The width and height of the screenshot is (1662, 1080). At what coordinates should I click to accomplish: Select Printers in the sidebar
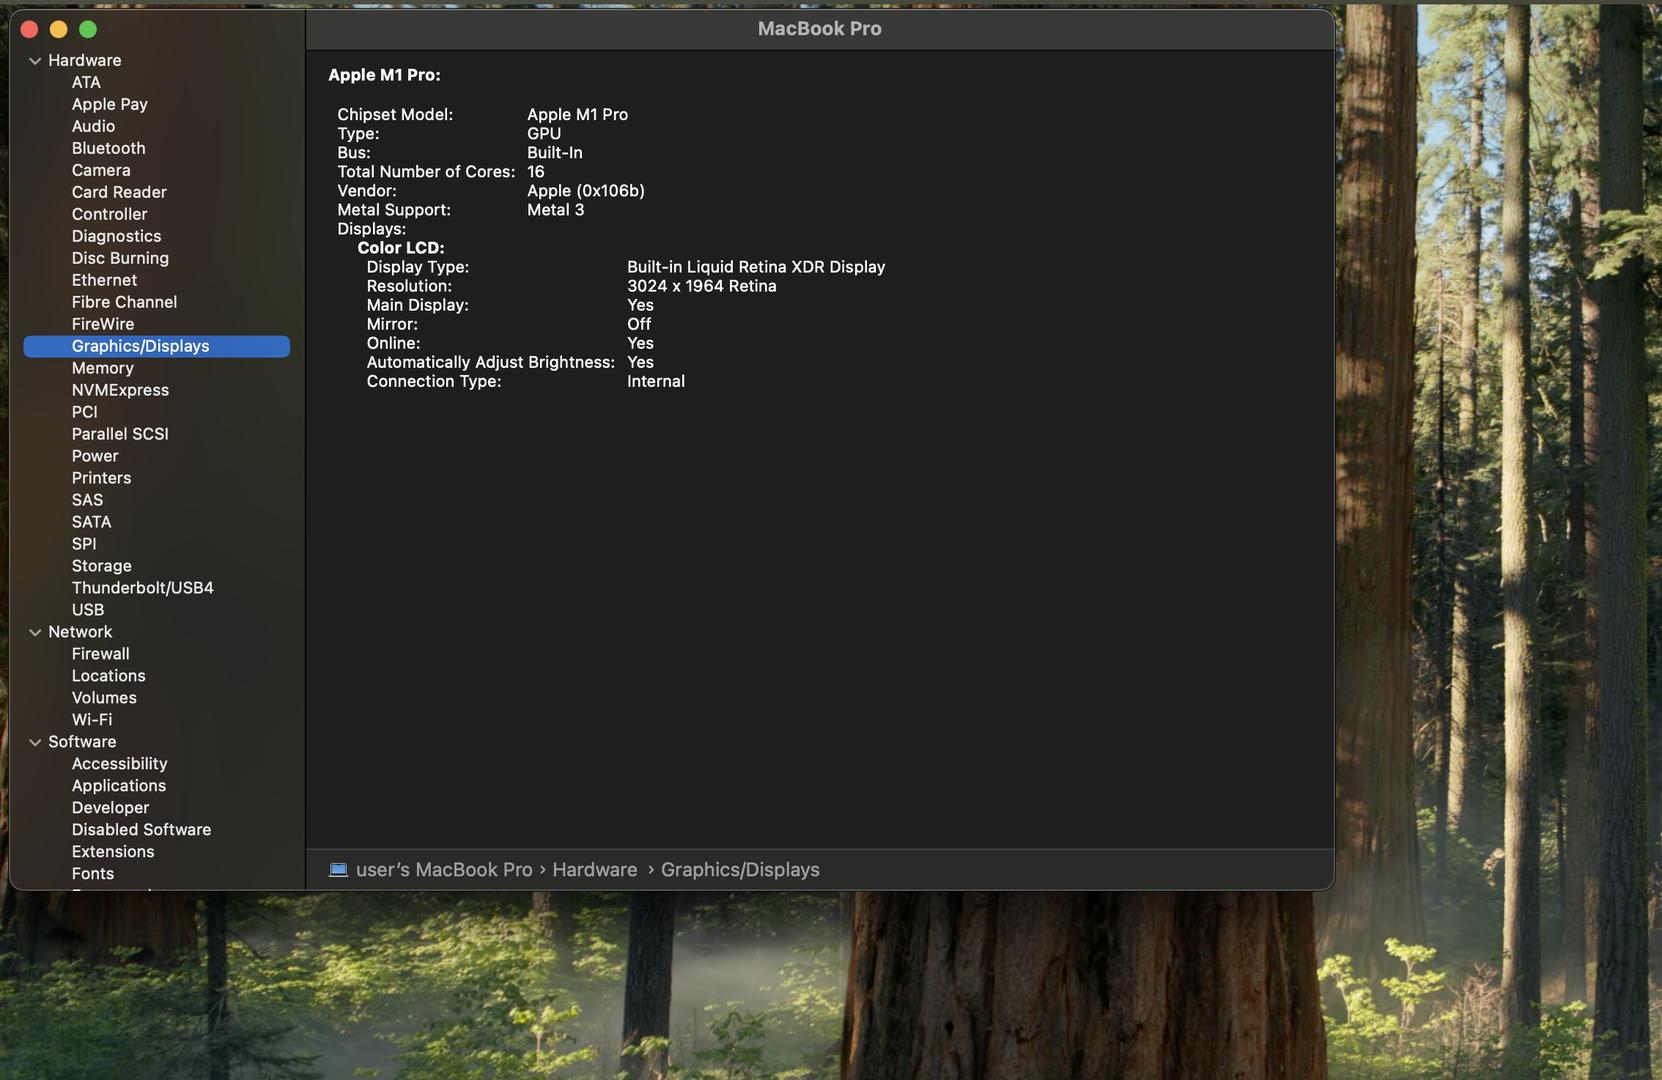pos(101,478)
